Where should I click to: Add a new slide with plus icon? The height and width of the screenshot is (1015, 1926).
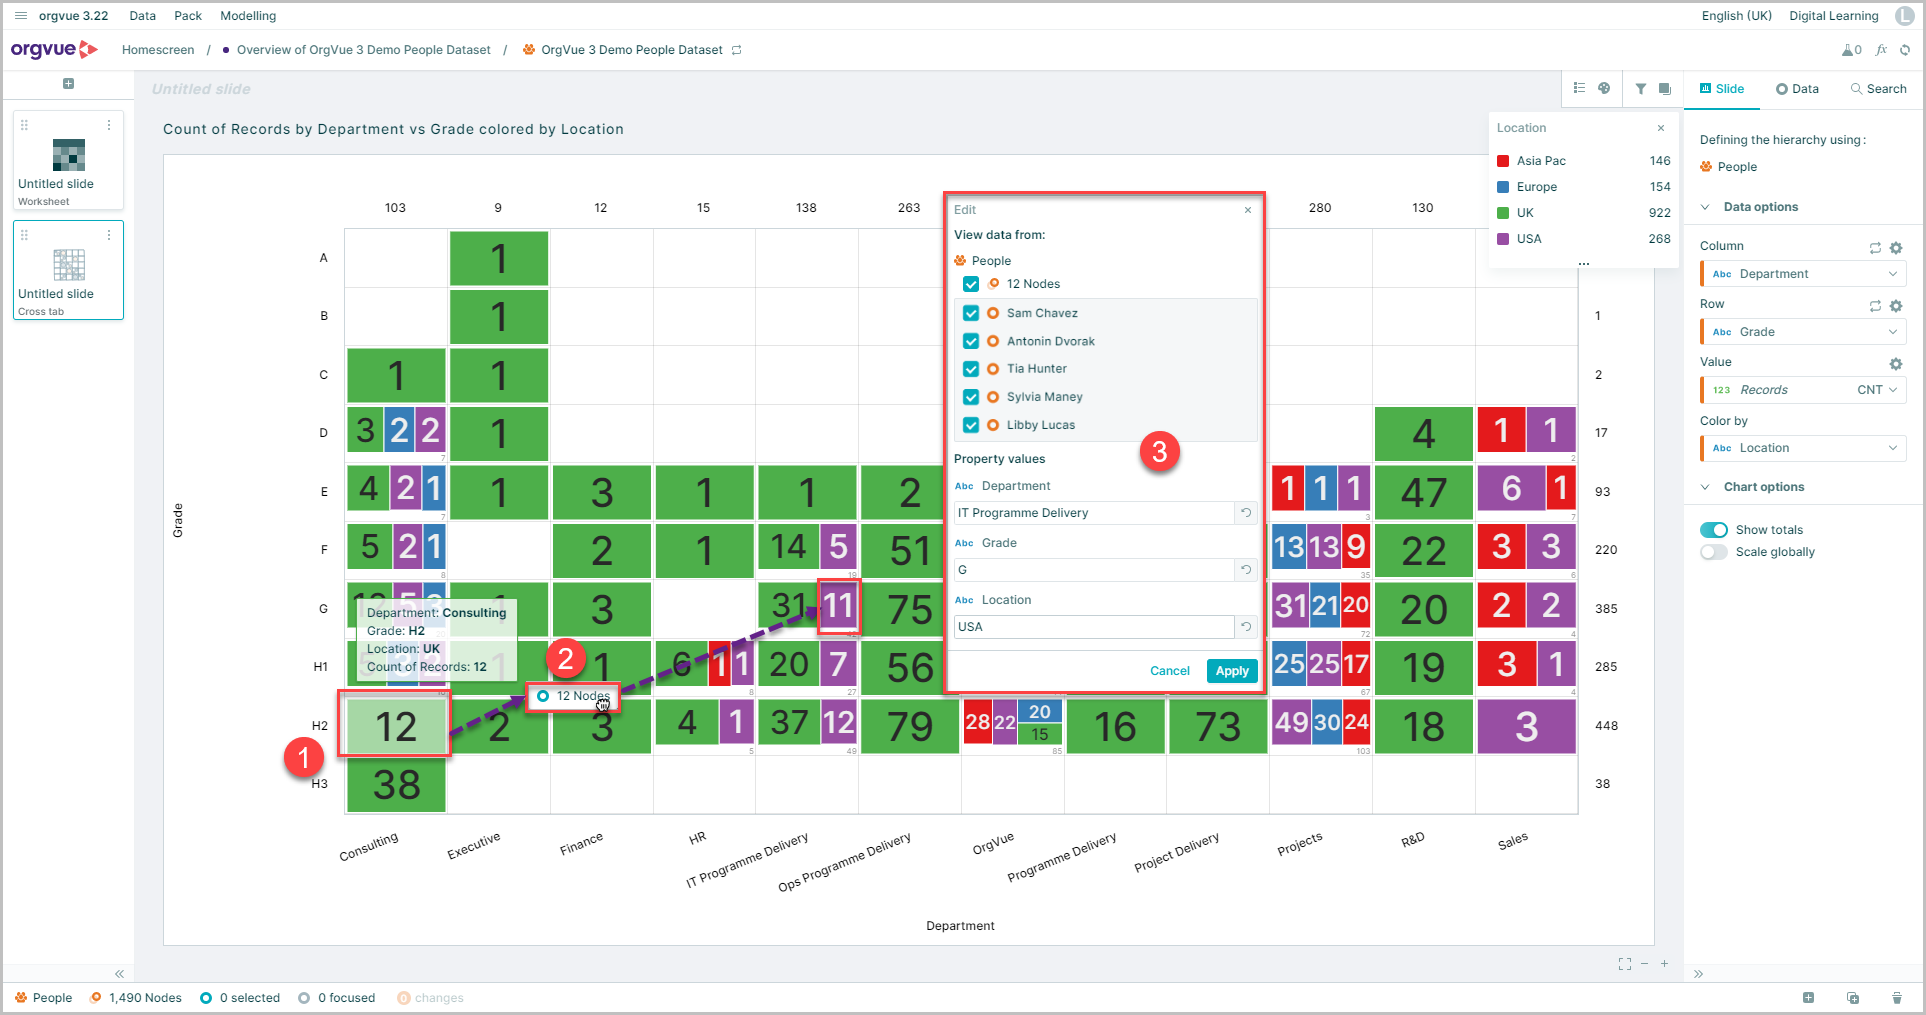coord(68,84)
